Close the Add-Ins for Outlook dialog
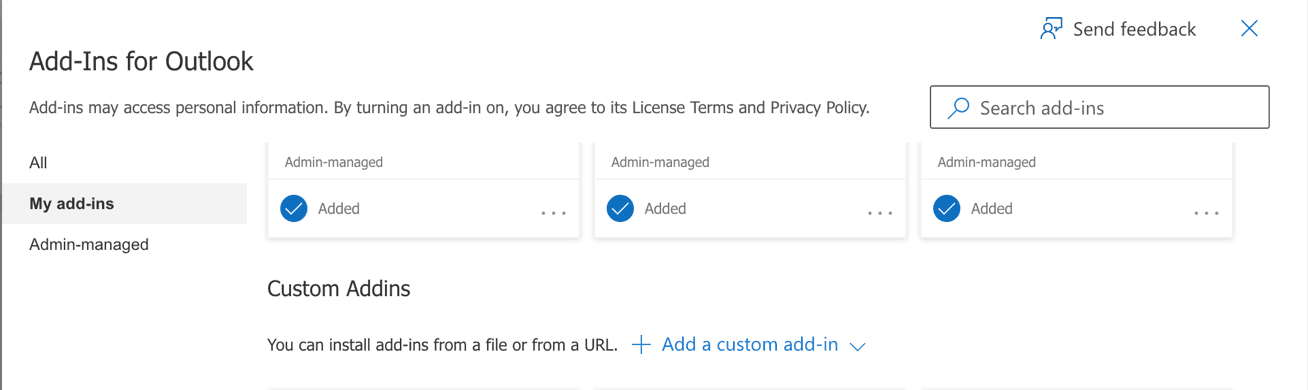Image resolution: width=1308 pixels, height=390 pixels. (x=1249, y=28)
